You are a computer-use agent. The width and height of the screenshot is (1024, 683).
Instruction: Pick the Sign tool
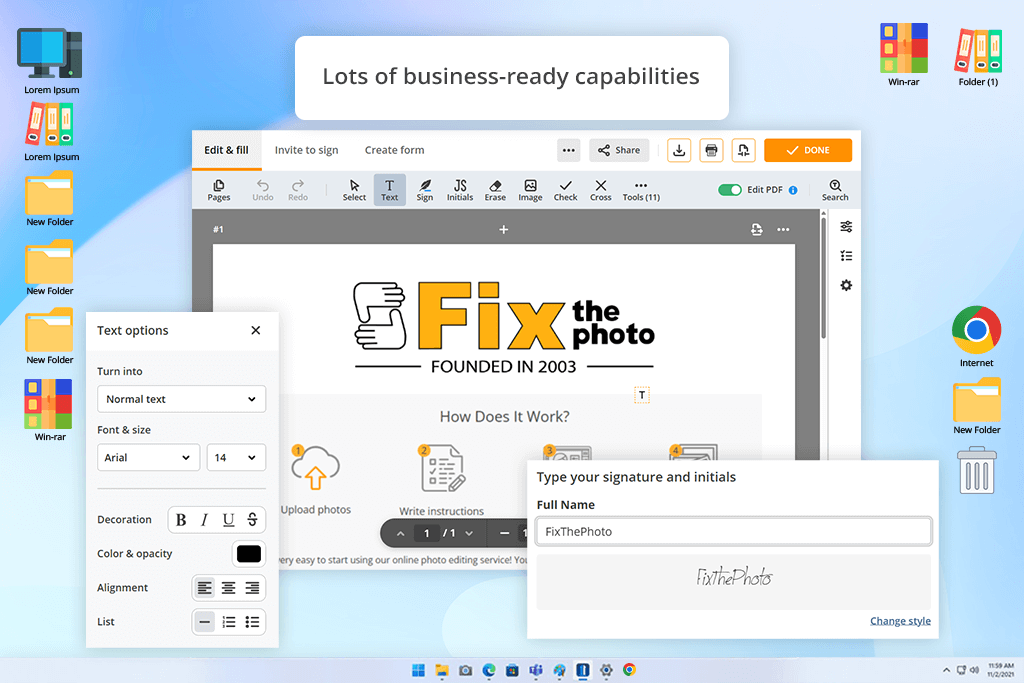tap(424, 190)
